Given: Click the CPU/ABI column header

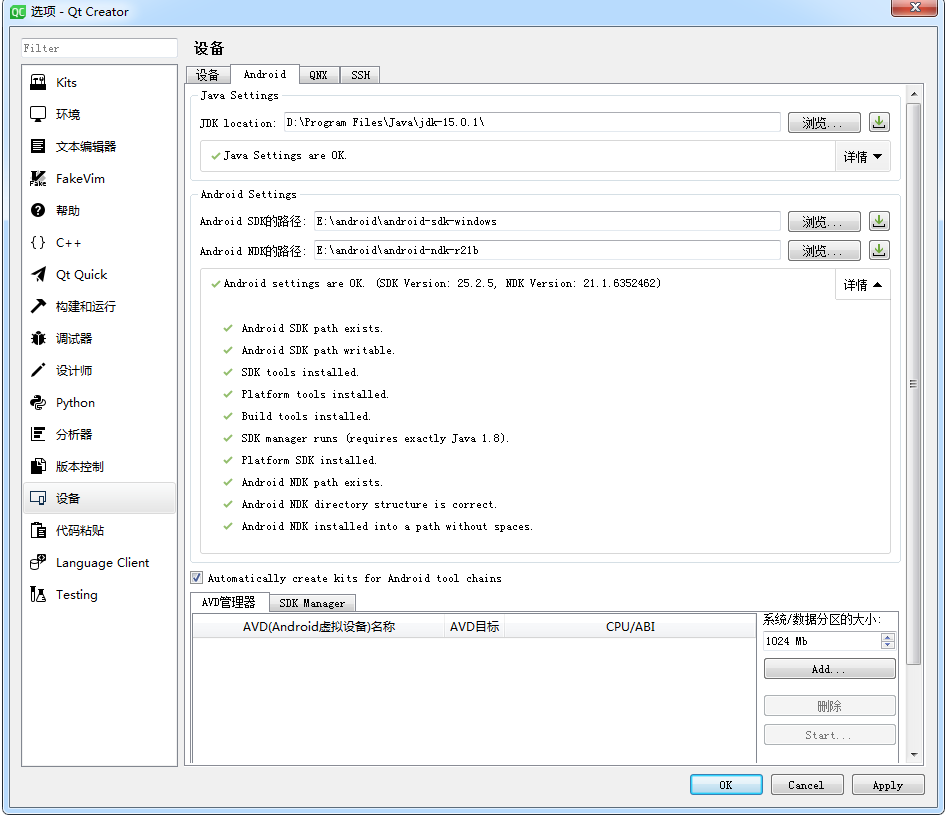Looking at the screenshot, I should tap(630, 627).
